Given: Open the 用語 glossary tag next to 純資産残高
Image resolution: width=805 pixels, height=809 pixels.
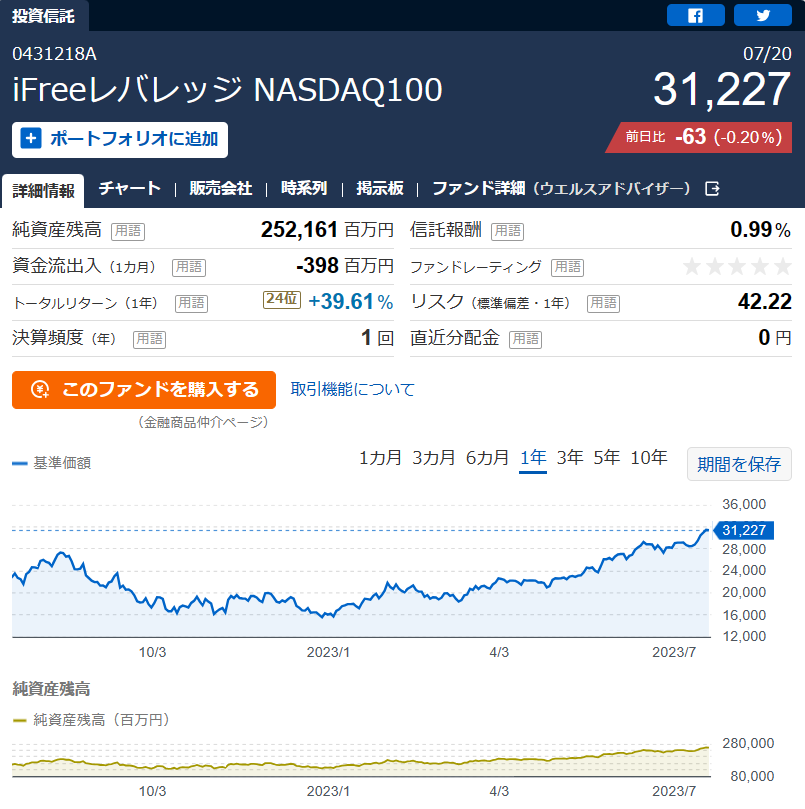Looking at the screenshot, I should [128, 231].
